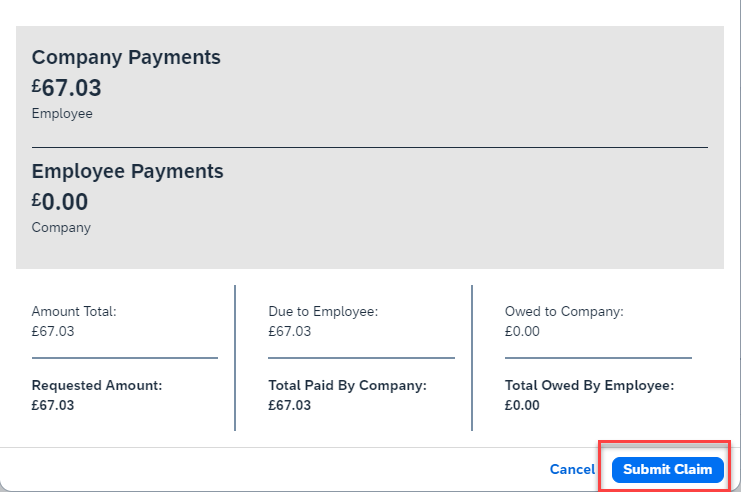Select the Company Payments heading
741x492 pixels.
(126, 57)
